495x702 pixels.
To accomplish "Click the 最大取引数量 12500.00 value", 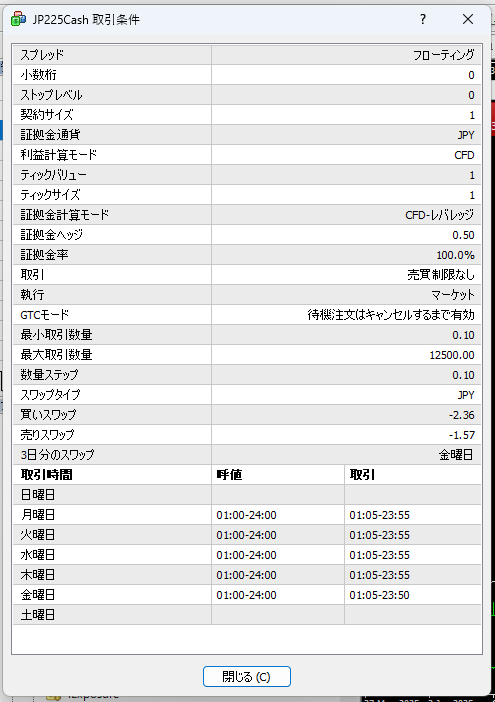I will pyautogui.click(x=452, y=355).
